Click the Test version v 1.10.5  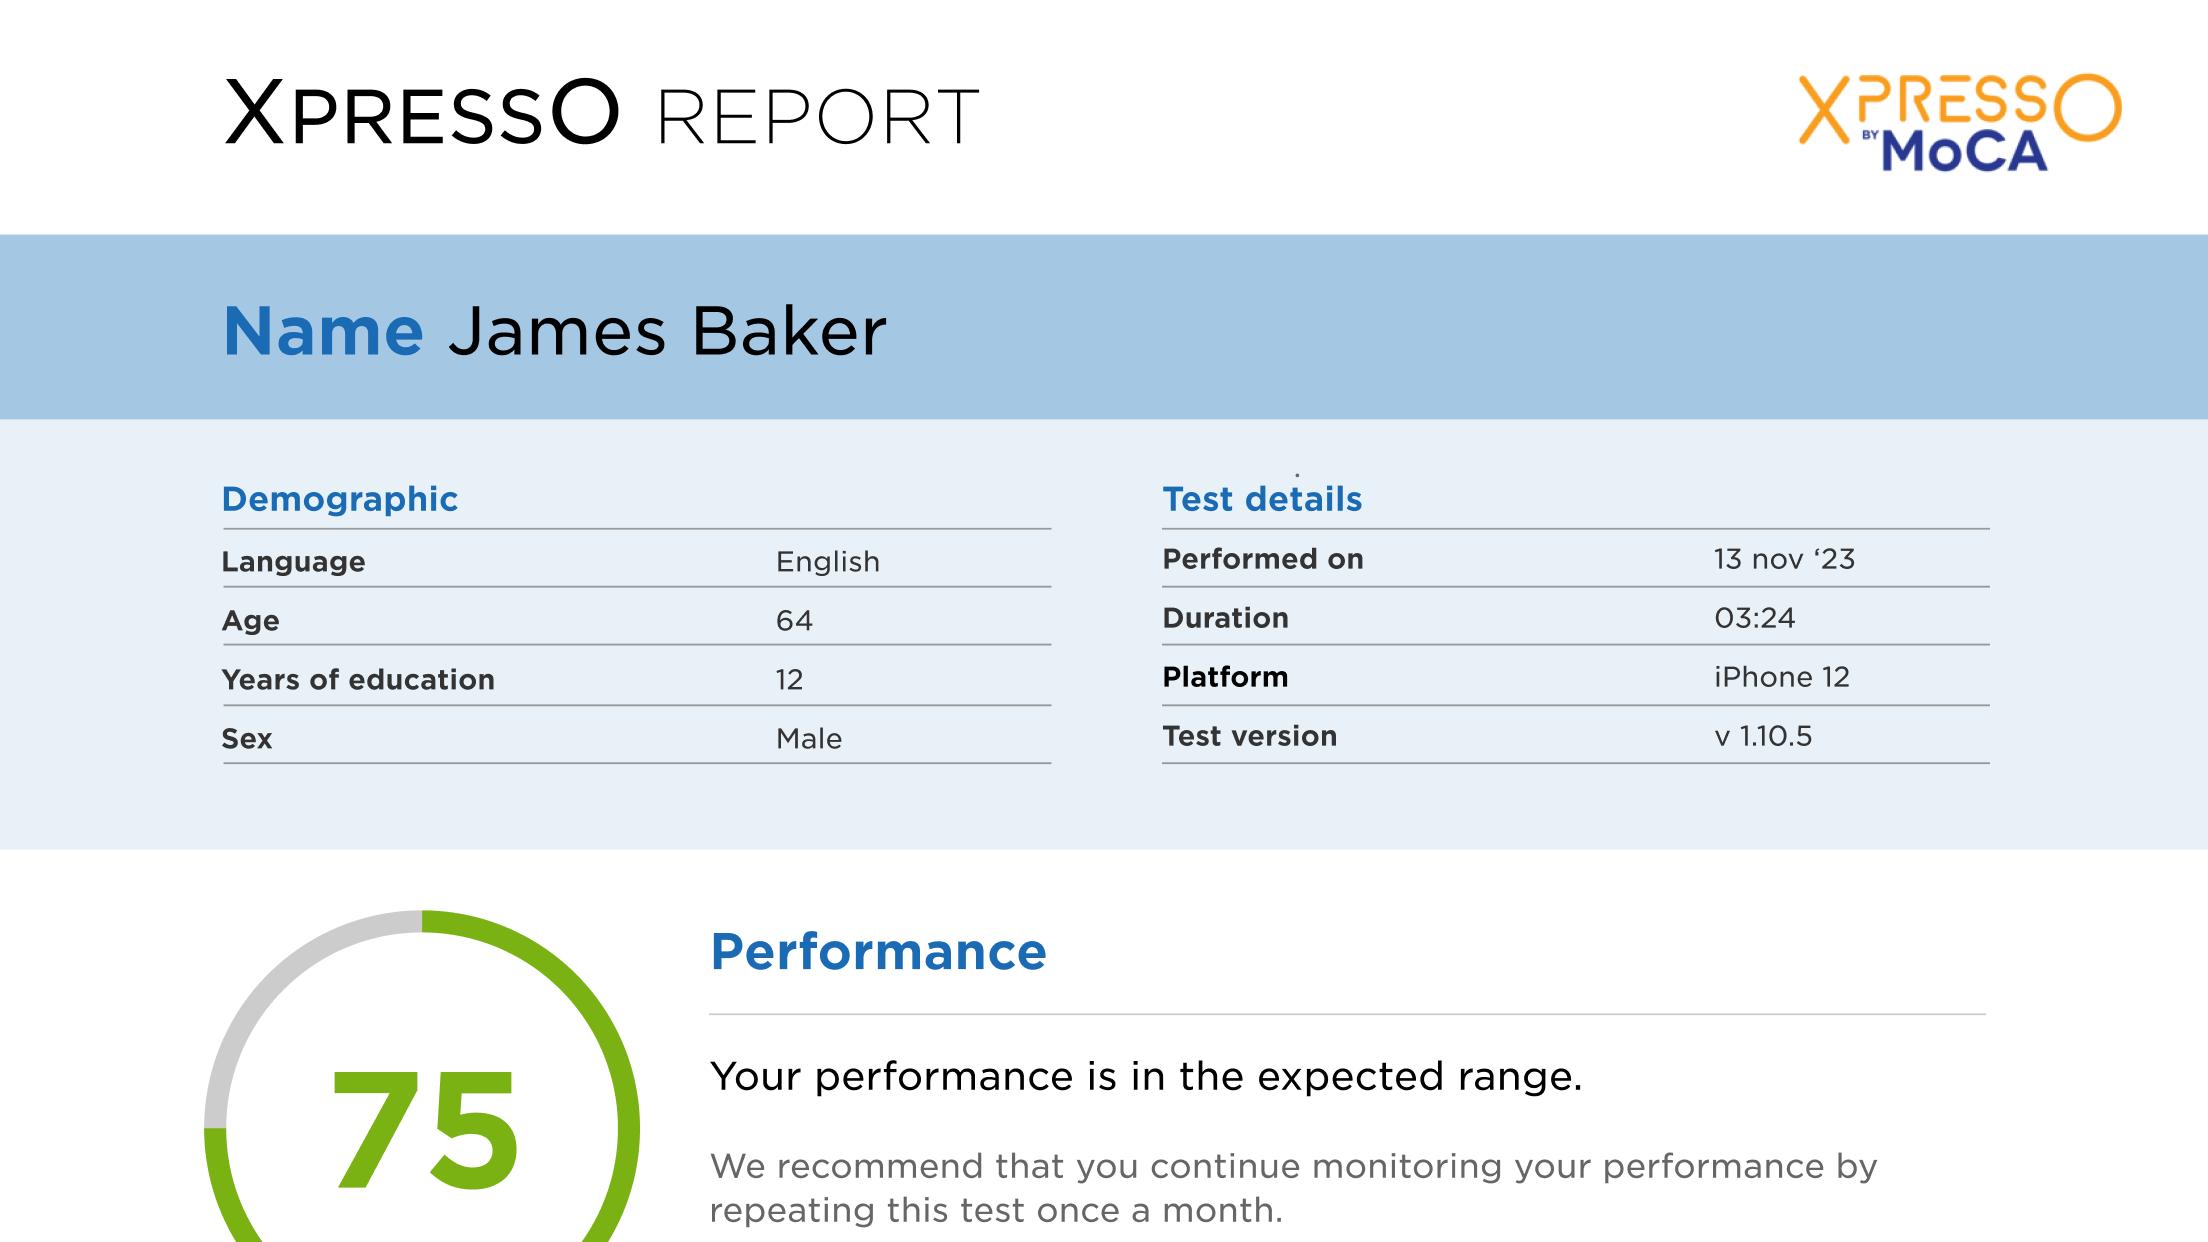click(1763, 735)
